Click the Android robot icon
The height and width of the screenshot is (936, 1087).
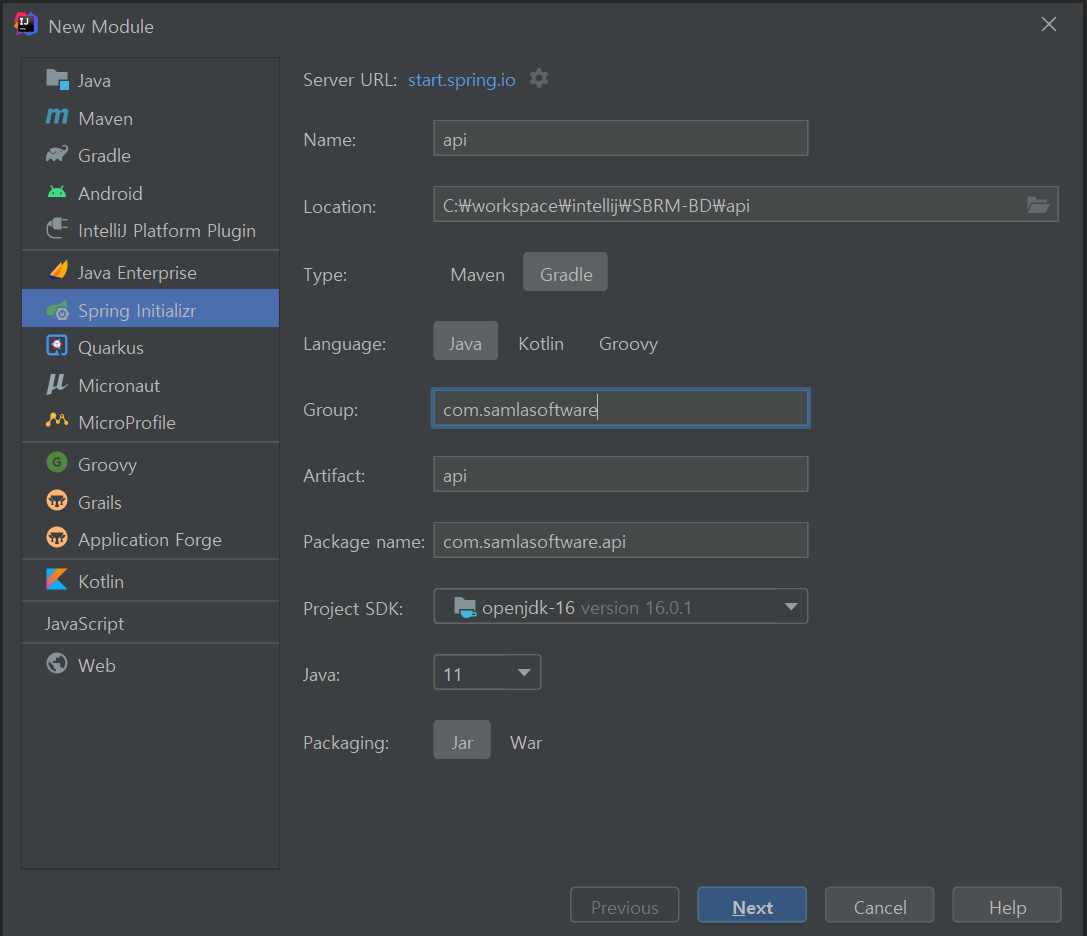pos(57,192)
